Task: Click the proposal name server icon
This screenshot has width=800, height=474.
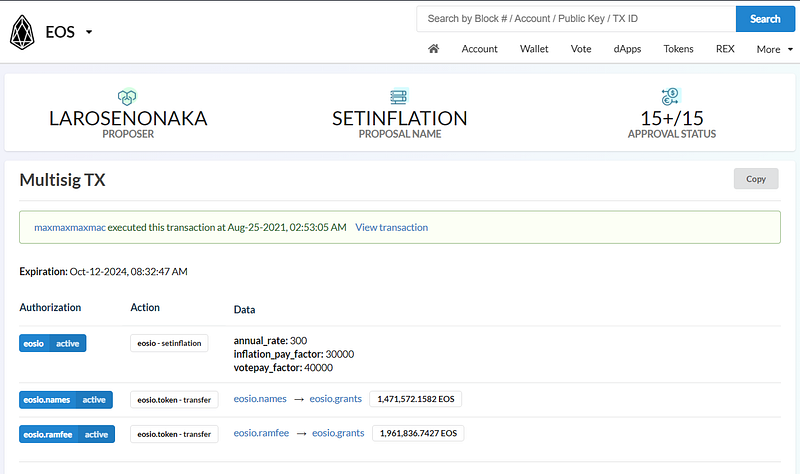Action: pos(398,96)
